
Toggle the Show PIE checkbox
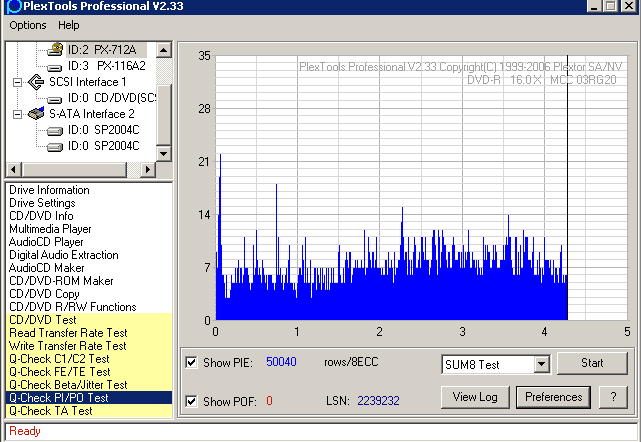(x=192, y=362)
